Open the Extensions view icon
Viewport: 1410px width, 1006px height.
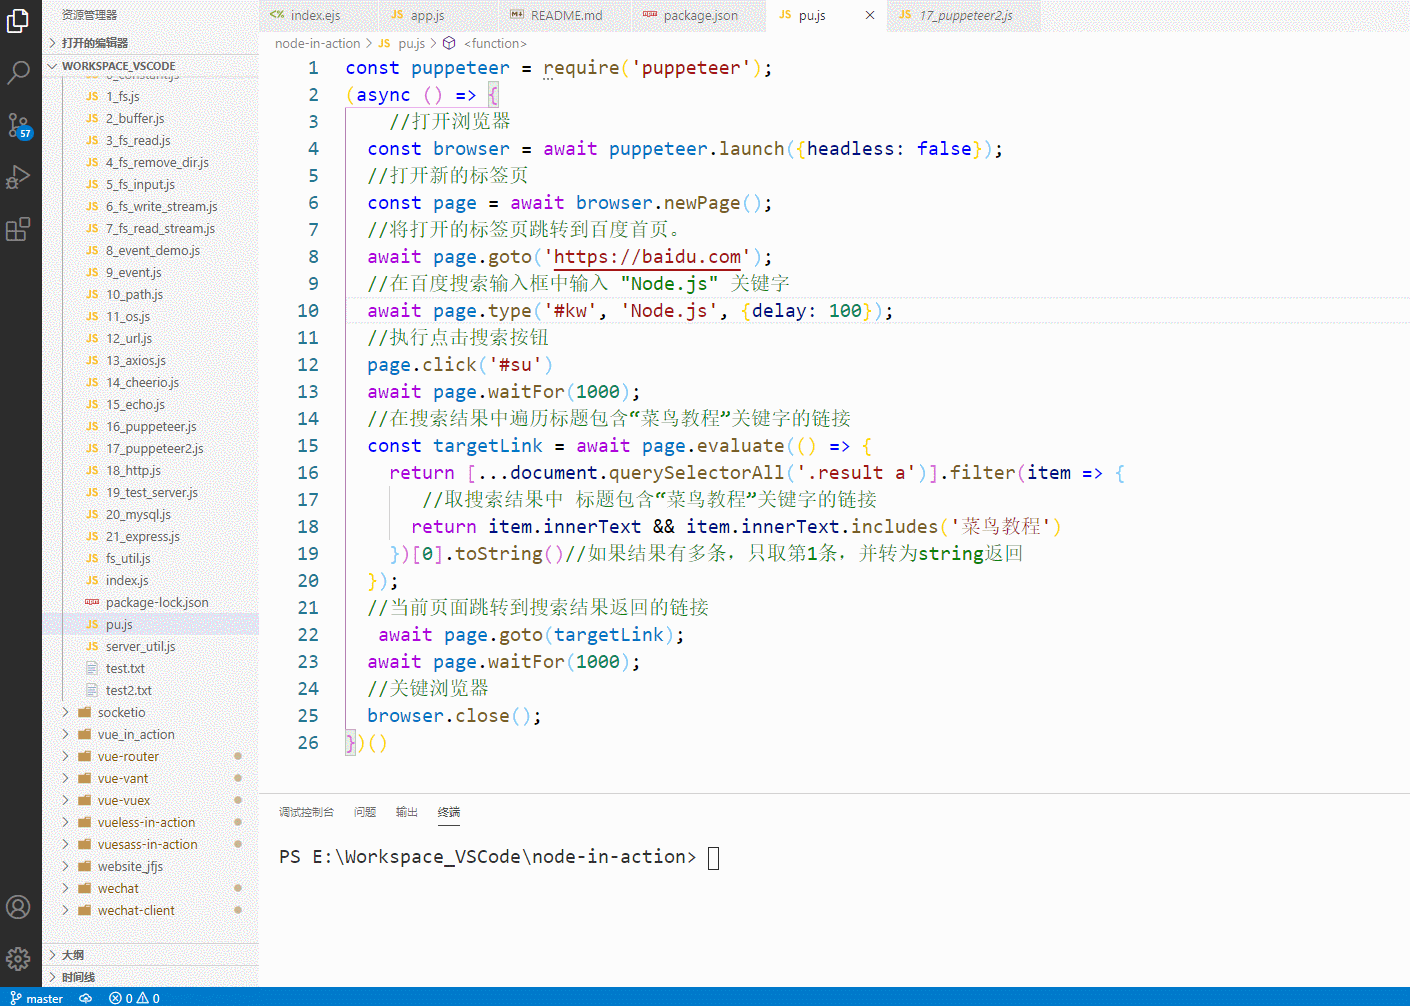pyautogui.click(x=18, y=230)
